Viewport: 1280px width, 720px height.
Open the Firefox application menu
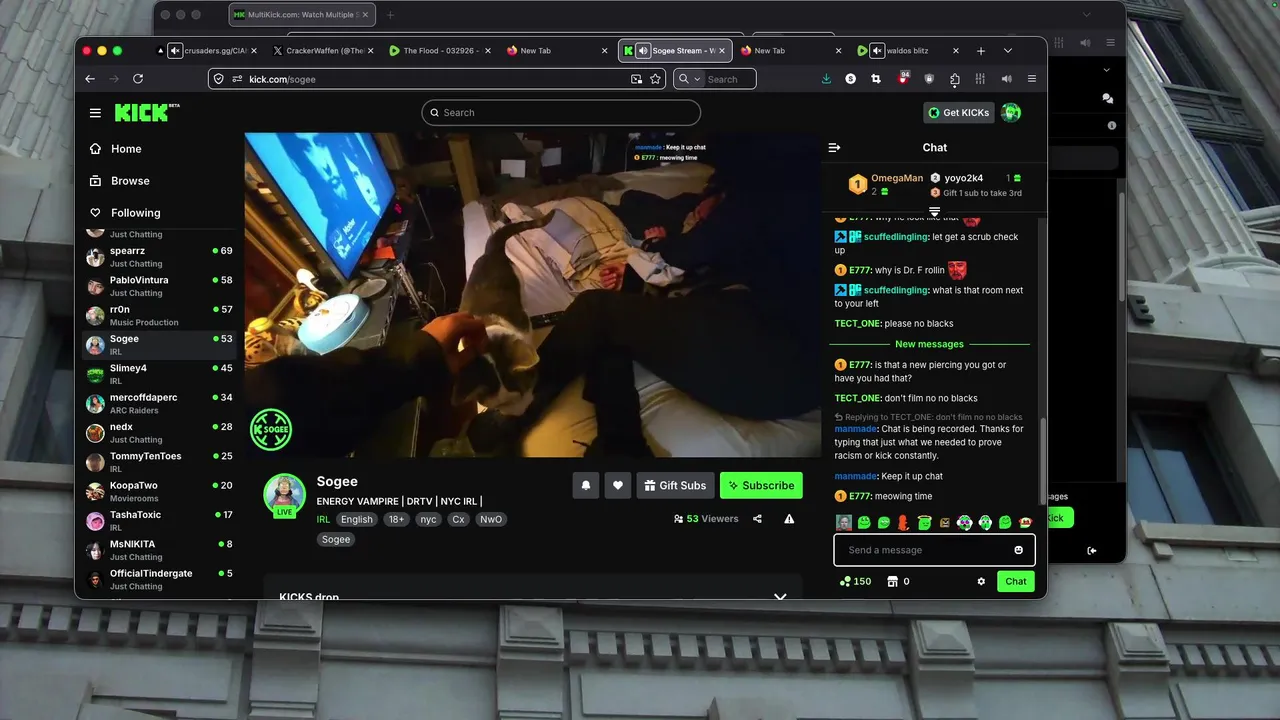(x=1032, y=79)
